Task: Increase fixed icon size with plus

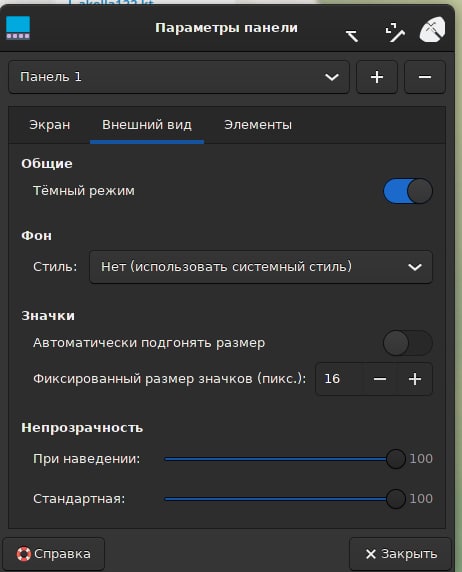Action: click(x=415, y=379)
